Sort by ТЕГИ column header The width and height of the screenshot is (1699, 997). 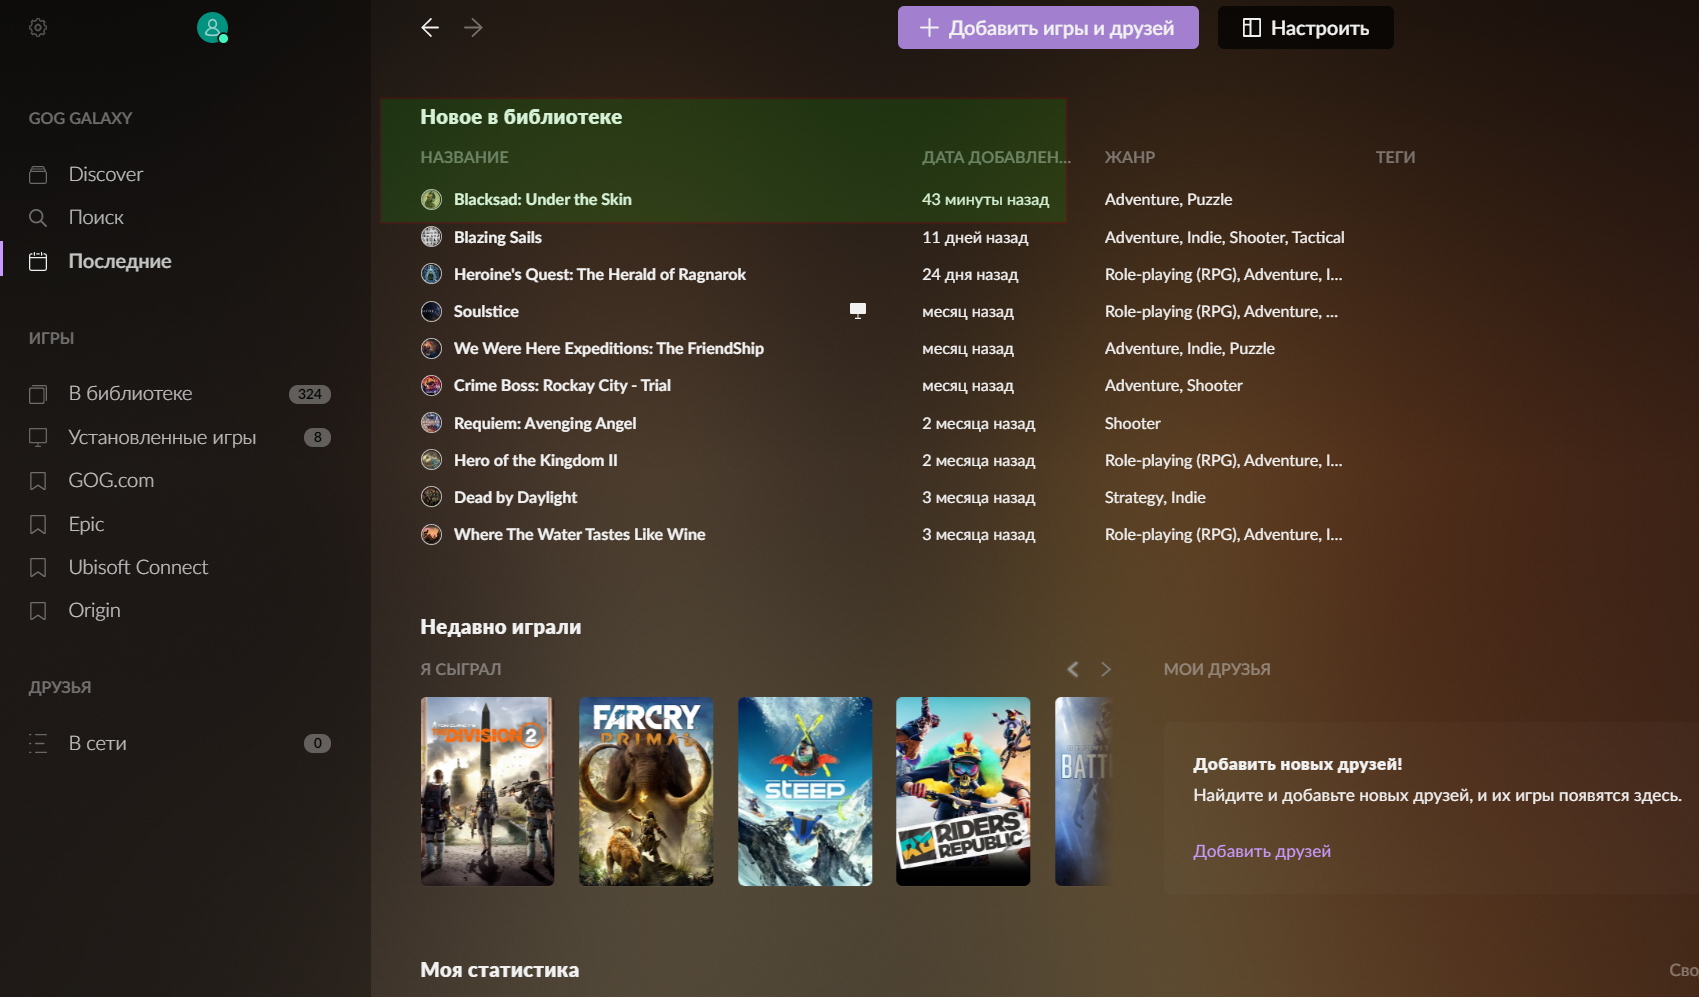click(1395, 157)
